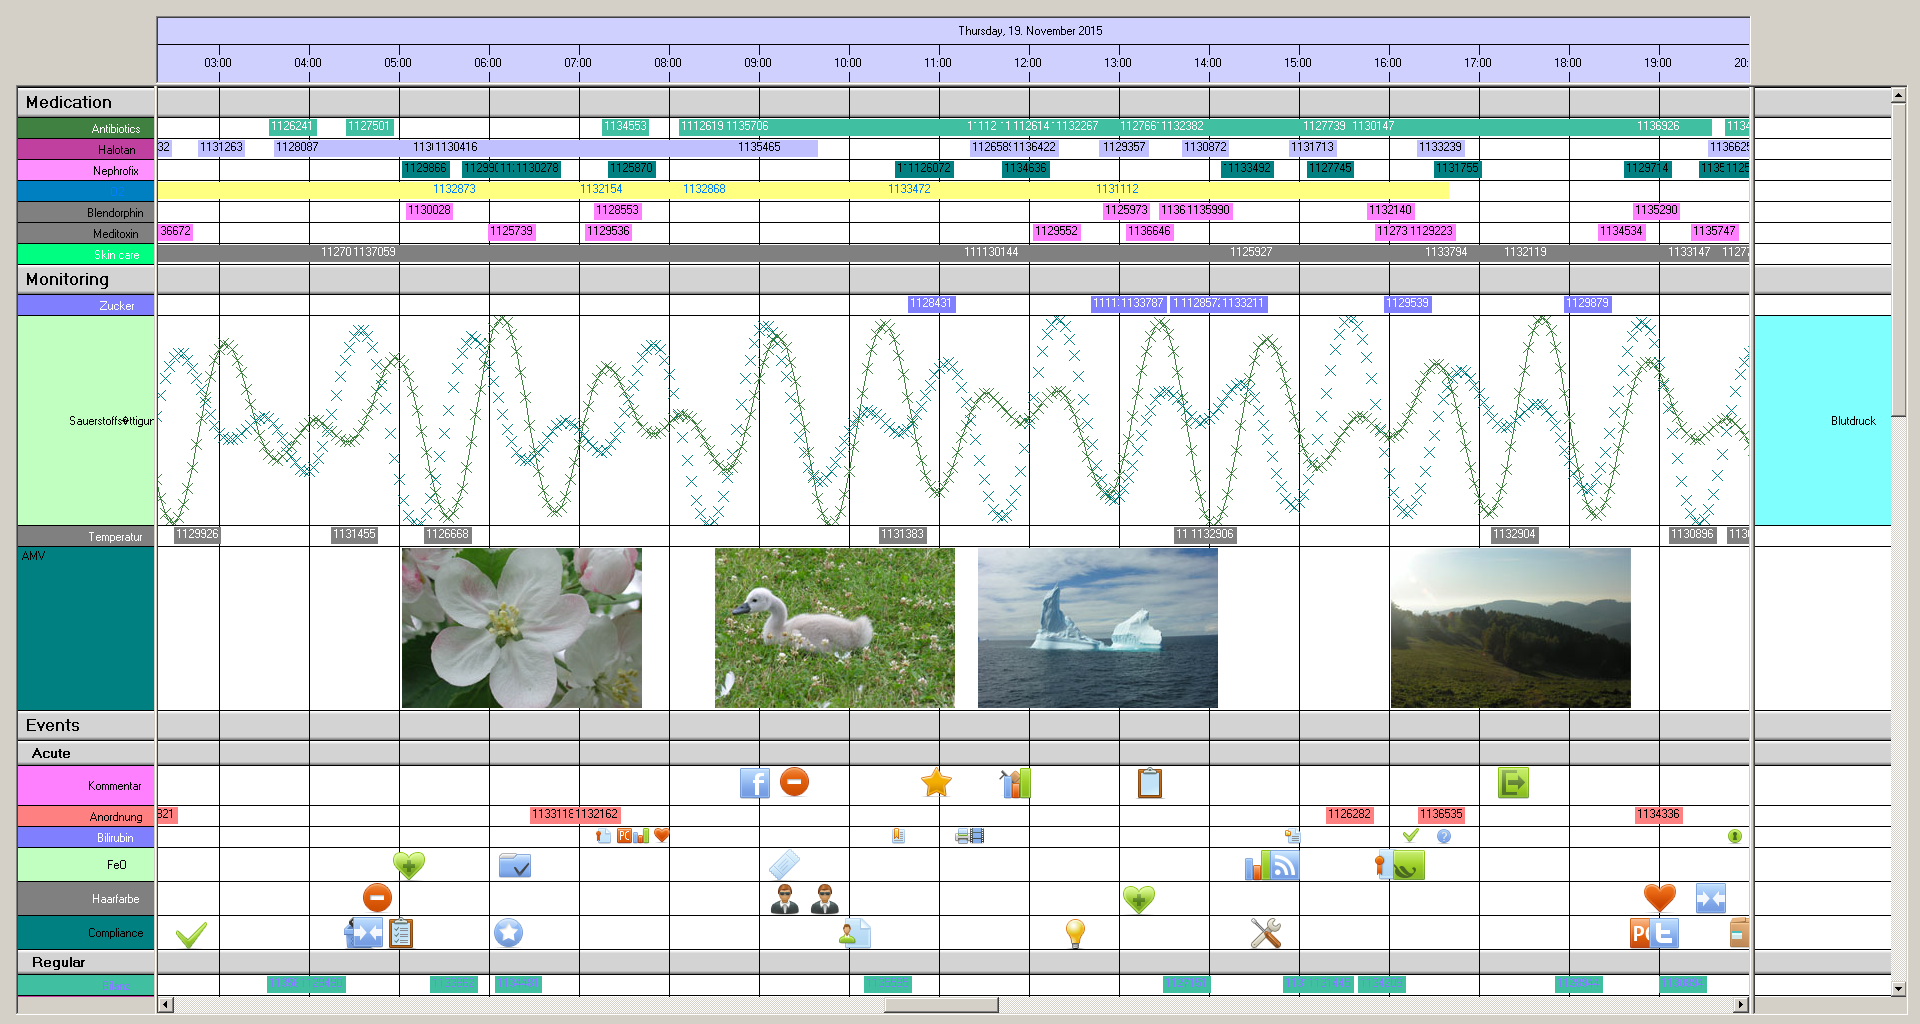
Task: Click the Twitter icon in Compliance row
Action: 1664,933
